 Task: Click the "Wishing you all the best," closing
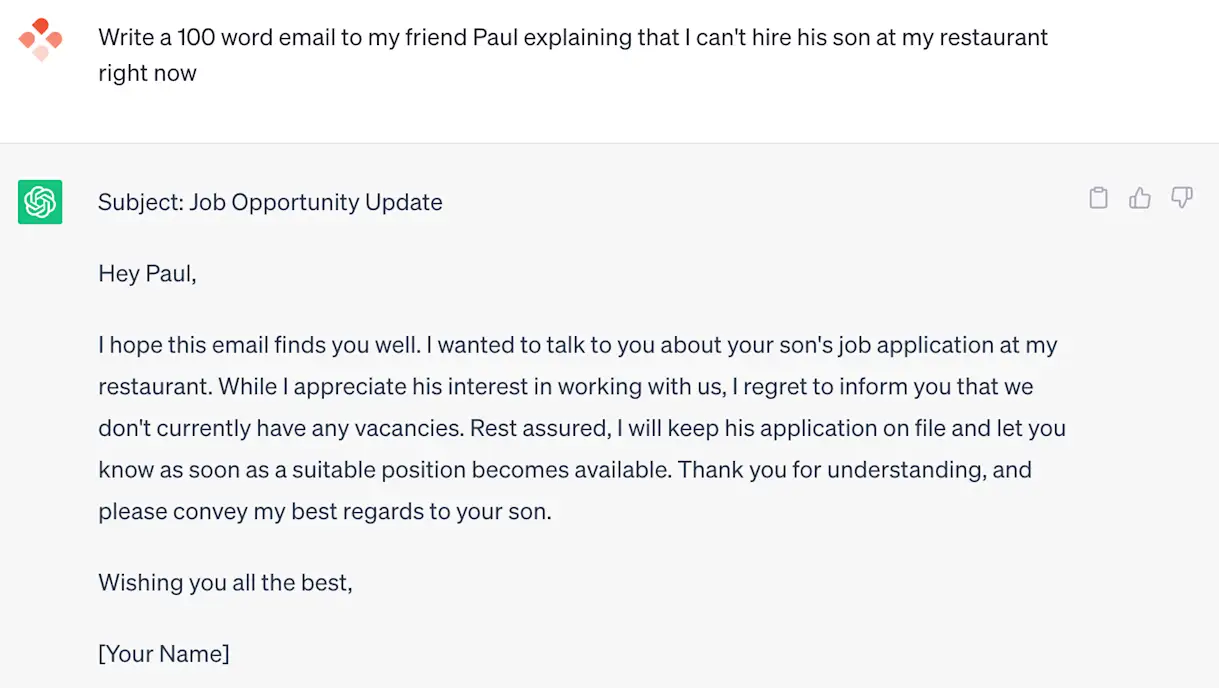[x=225, y=582]
